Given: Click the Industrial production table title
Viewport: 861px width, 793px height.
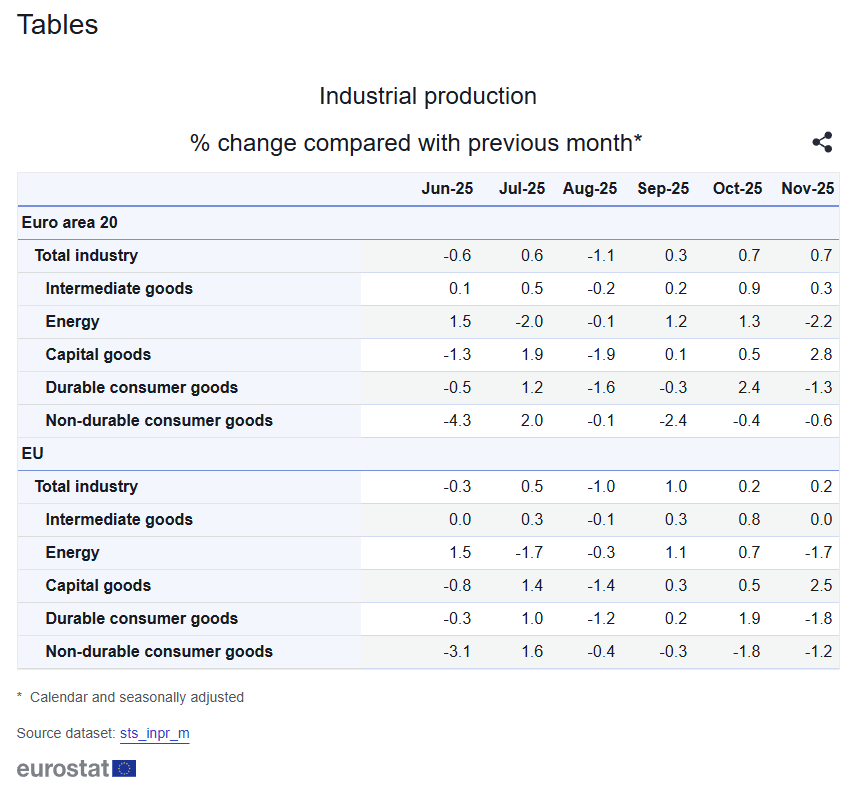Looking at the screenshot, I should pos(427,96).
